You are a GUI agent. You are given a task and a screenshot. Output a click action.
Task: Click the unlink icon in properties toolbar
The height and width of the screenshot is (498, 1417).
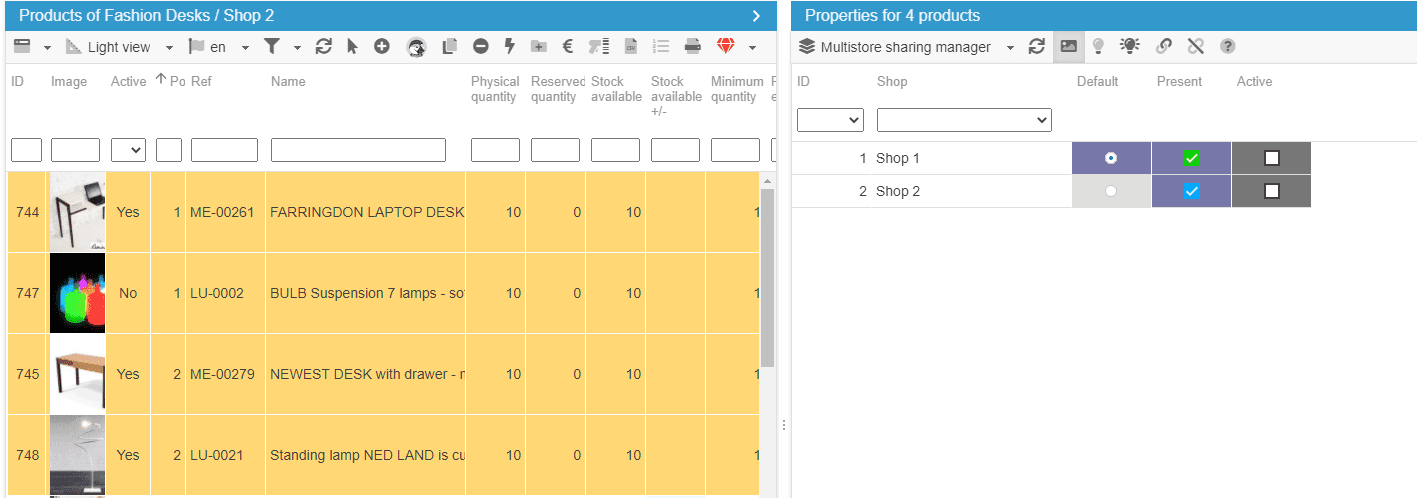(x=1195, y=46)
